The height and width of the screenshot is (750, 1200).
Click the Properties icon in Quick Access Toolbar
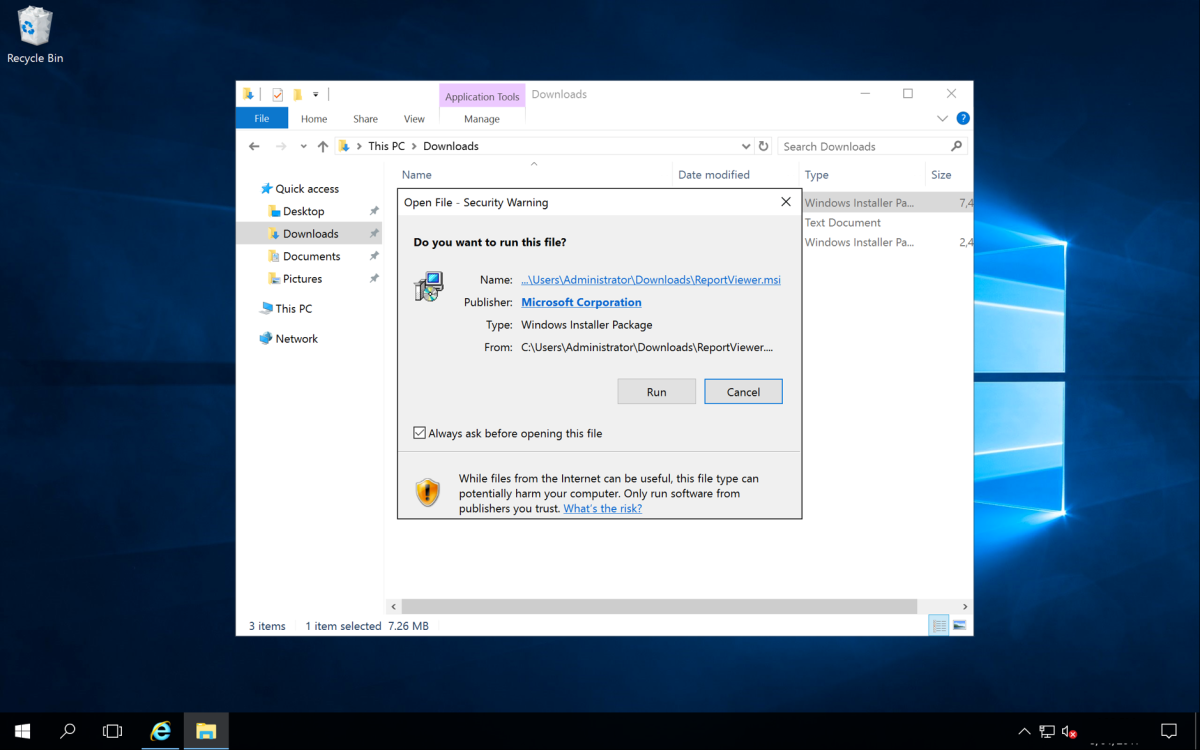click(276, 94)
